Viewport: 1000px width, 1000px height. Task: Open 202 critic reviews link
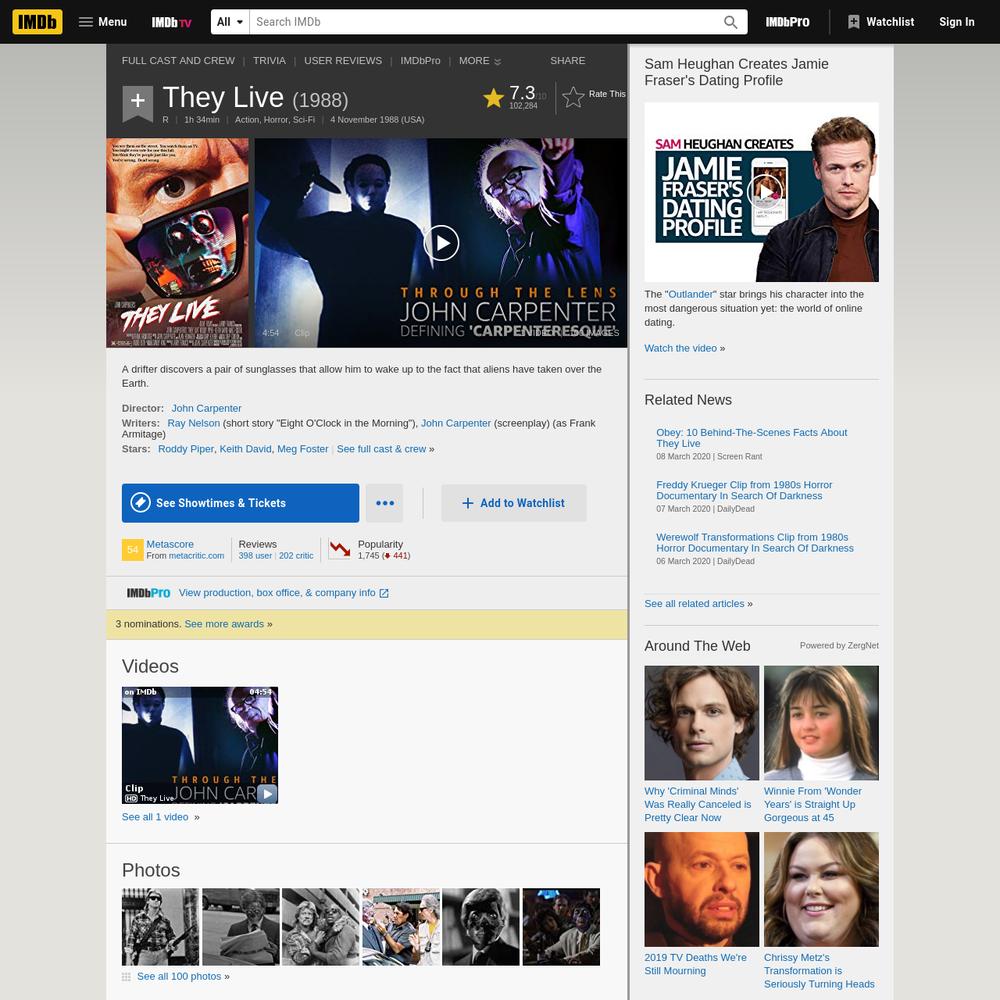coord(296,555)
